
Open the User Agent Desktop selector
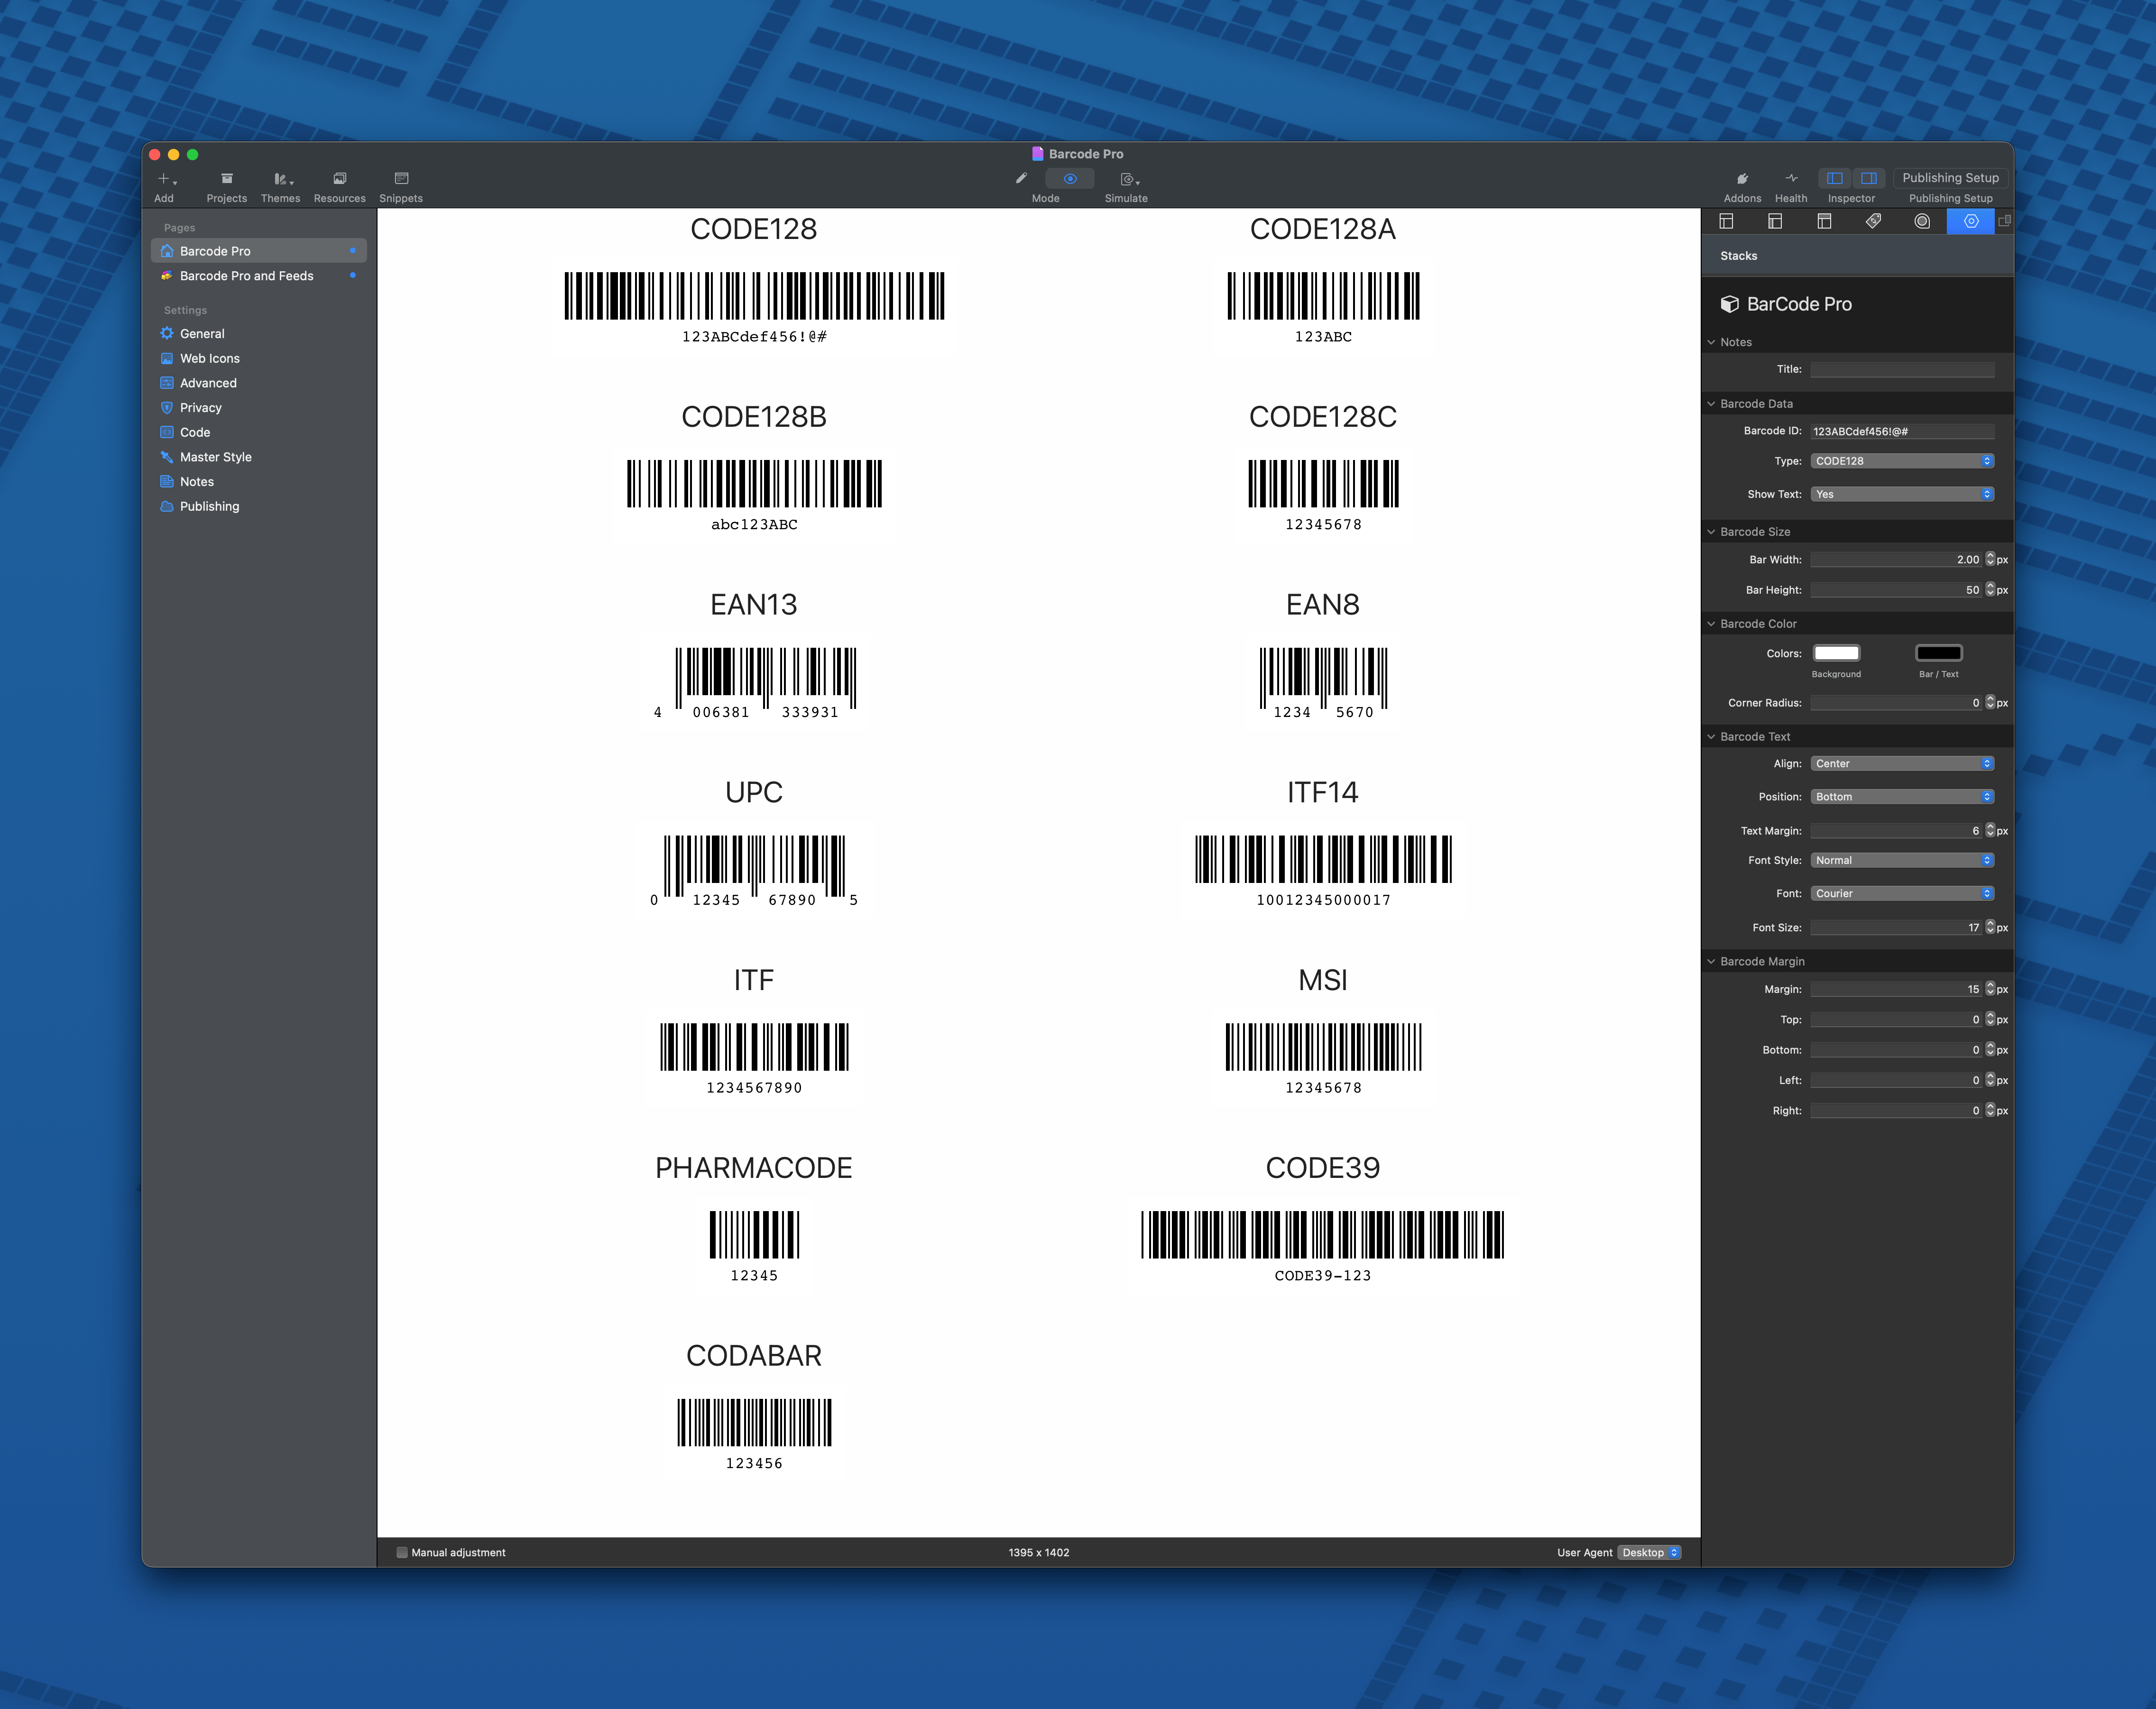(1650, 1552)
